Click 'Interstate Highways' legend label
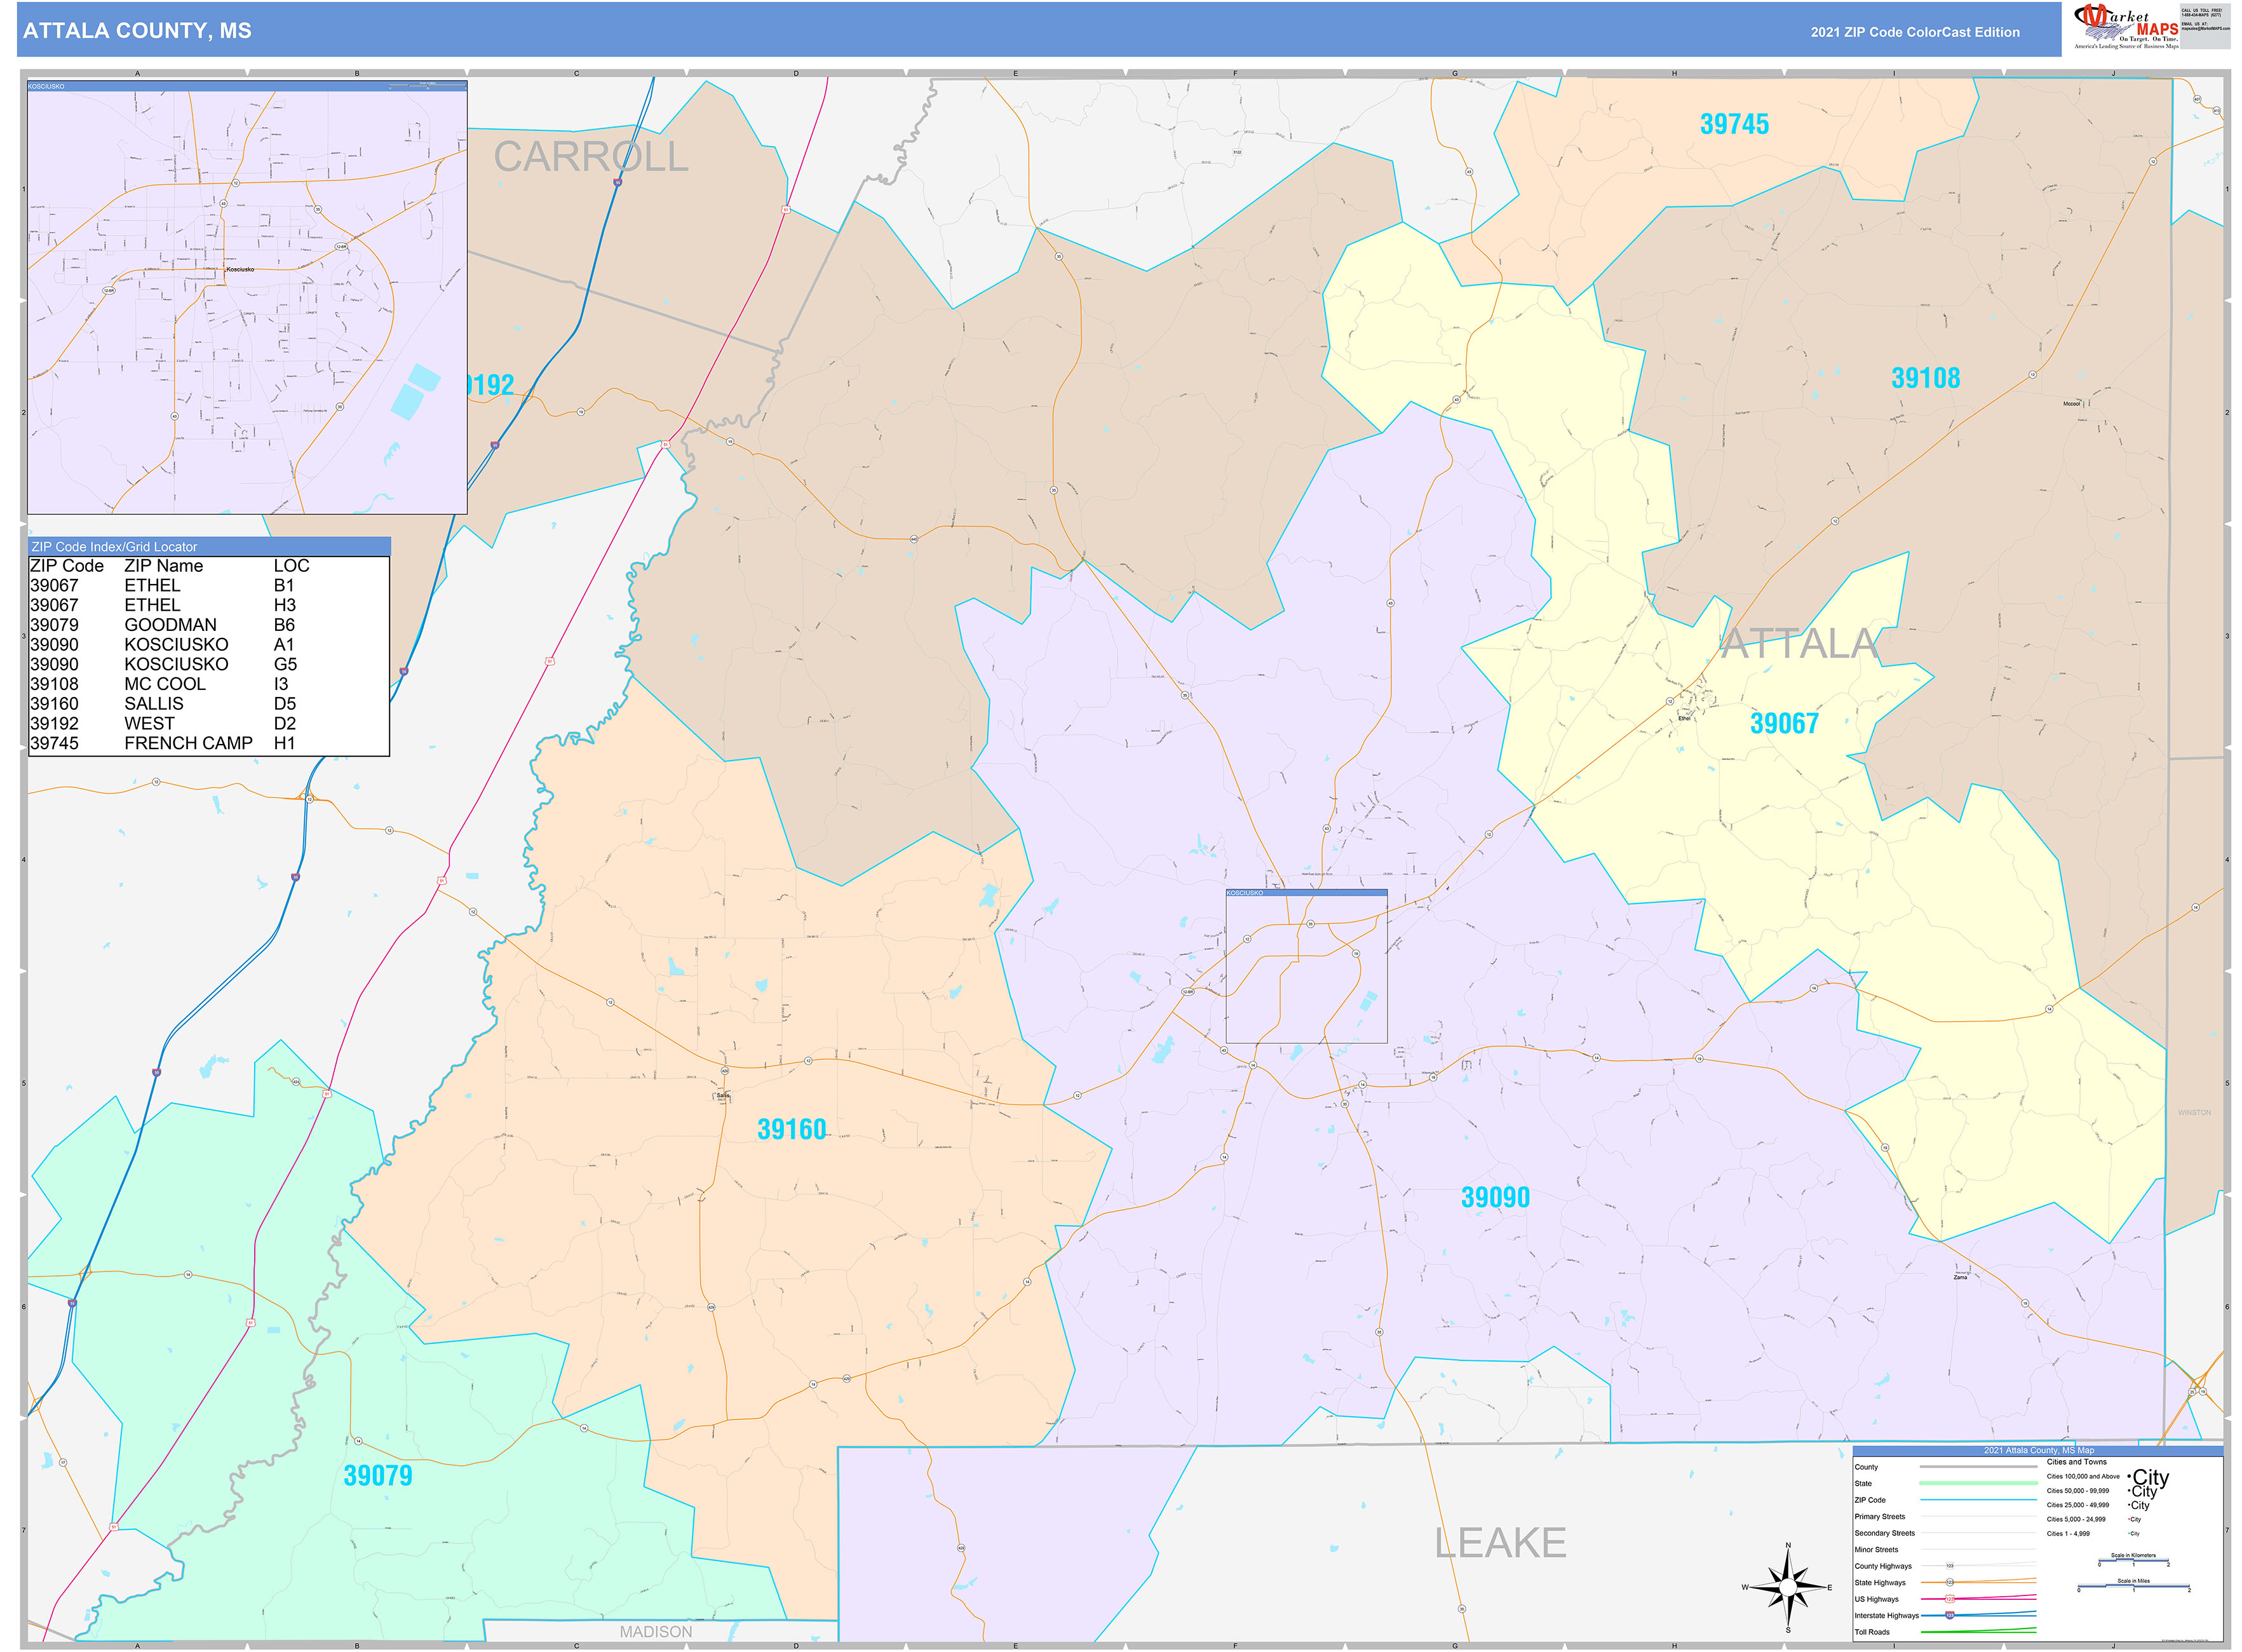 (1887, 1616)
